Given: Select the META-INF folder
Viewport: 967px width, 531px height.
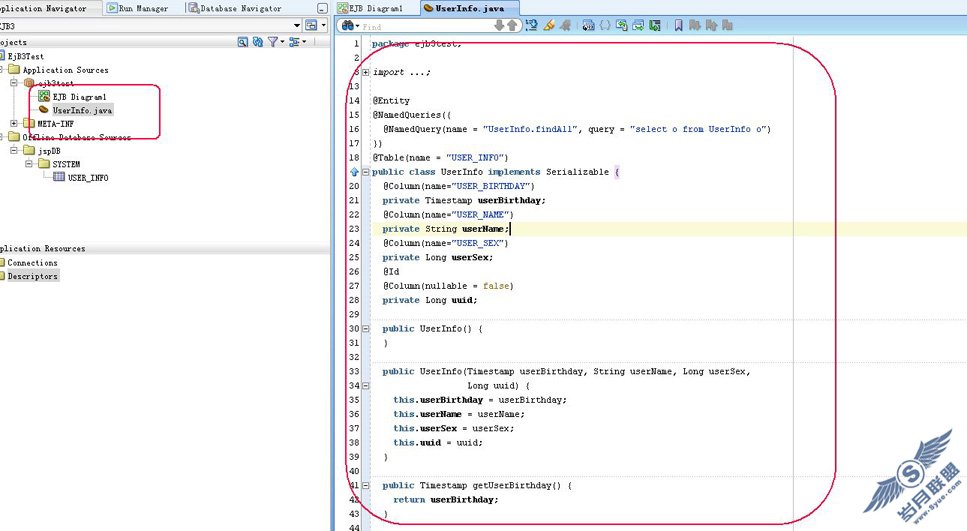Looking at the screenshot, I should (x=56, y=124).
